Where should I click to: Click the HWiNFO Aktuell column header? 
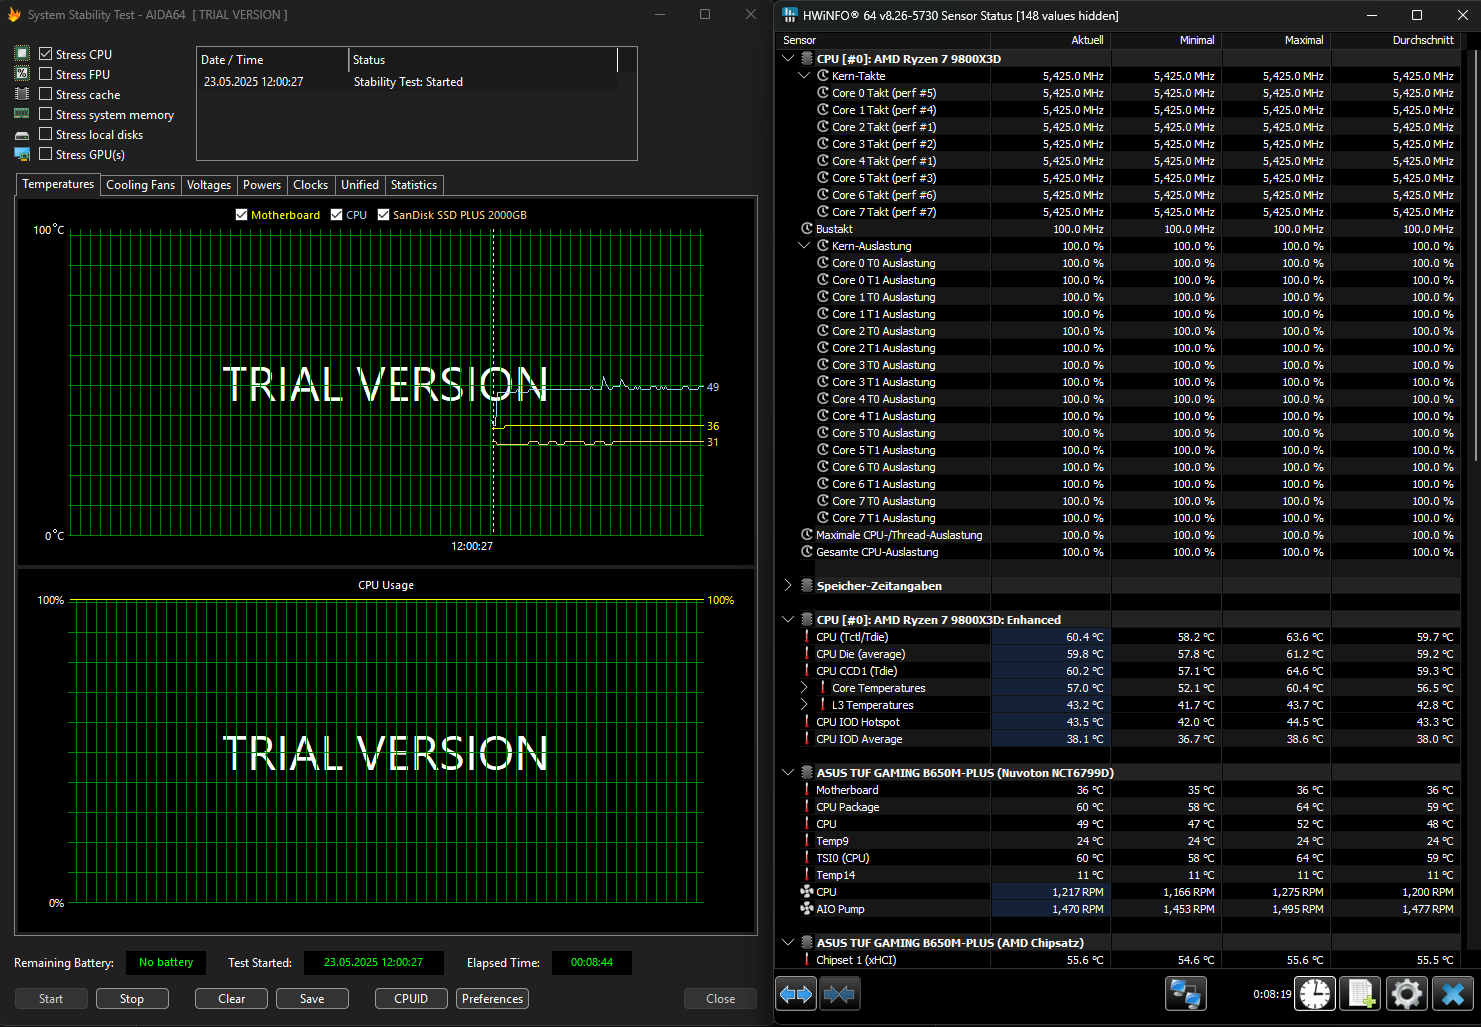(1051, 40)
